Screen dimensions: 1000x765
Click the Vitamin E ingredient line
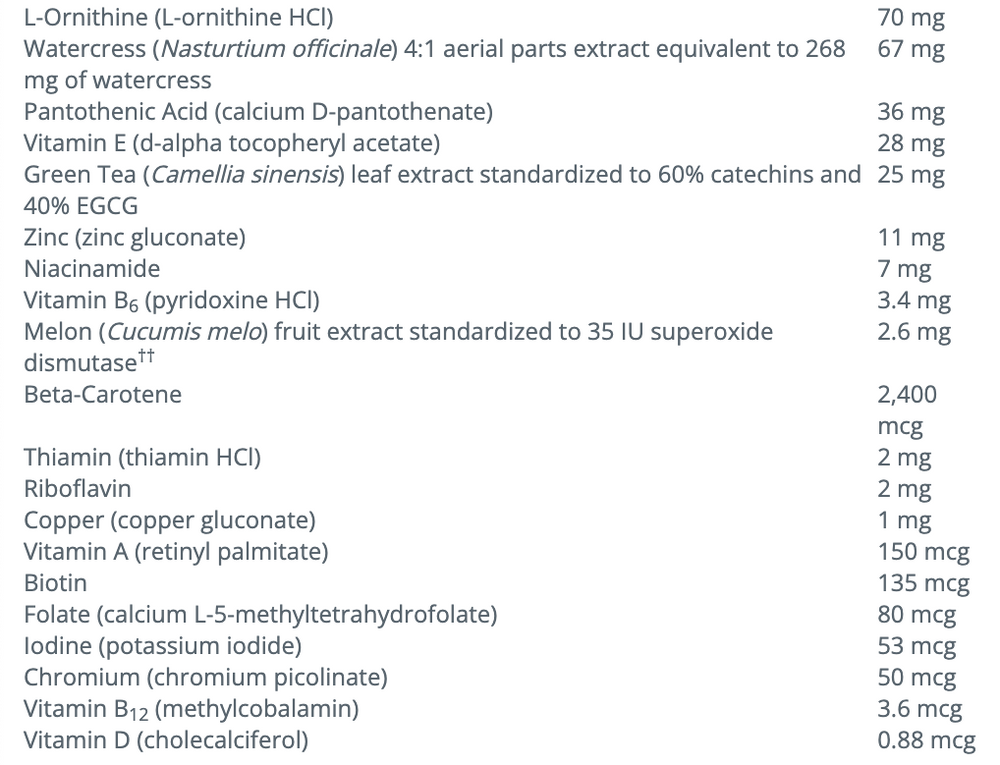click(231, 143)
